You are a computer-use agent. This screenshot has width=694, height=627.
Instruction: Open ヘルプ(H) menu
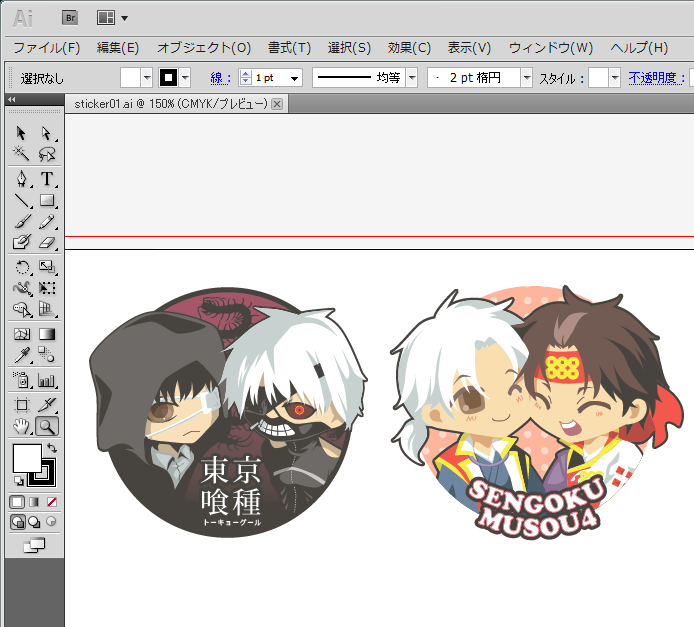[x=639, y=47]
